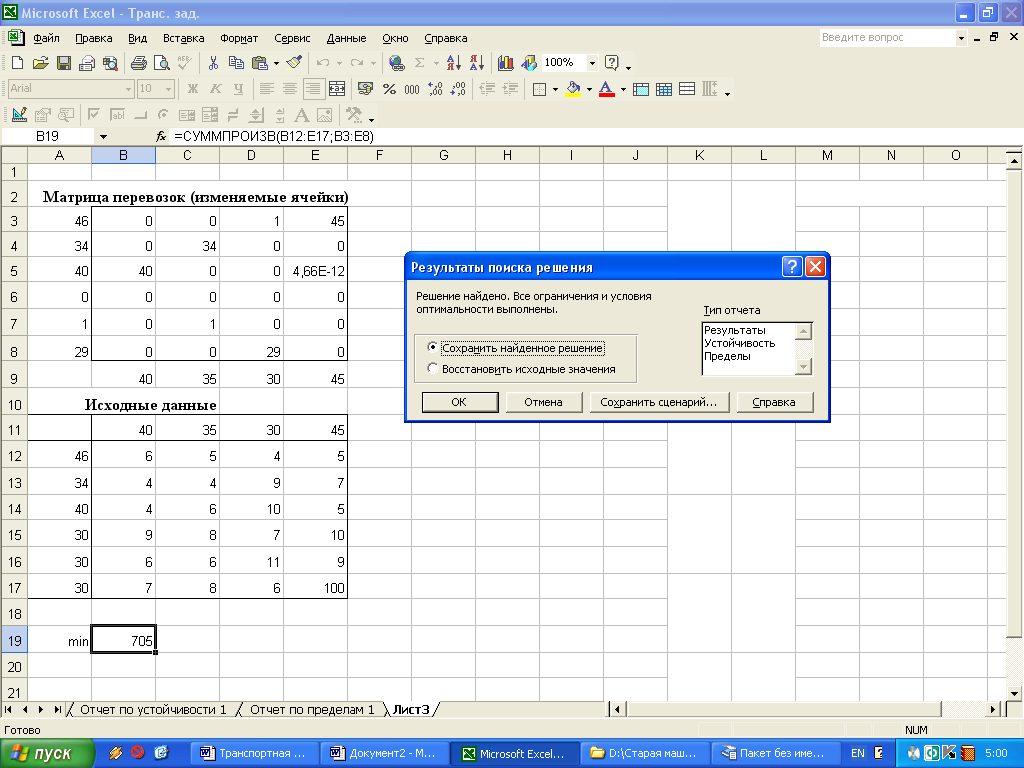1024x768 pixels.
Task: Select the Format Painter brush icon
Action: pyautogui.click(x=295, y=63)
